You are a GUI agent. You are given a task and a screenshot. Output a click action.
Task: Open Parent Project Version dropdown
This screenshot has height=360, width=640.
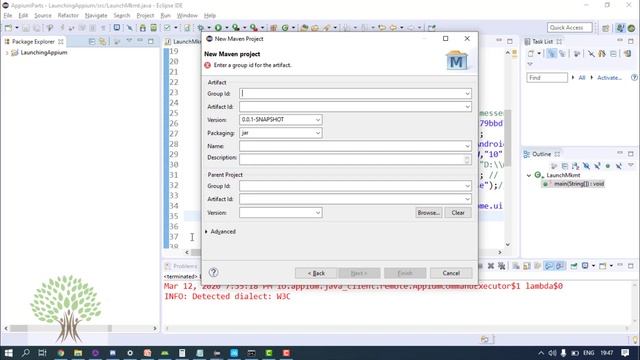pyautogui.click(x=318, y=213)
